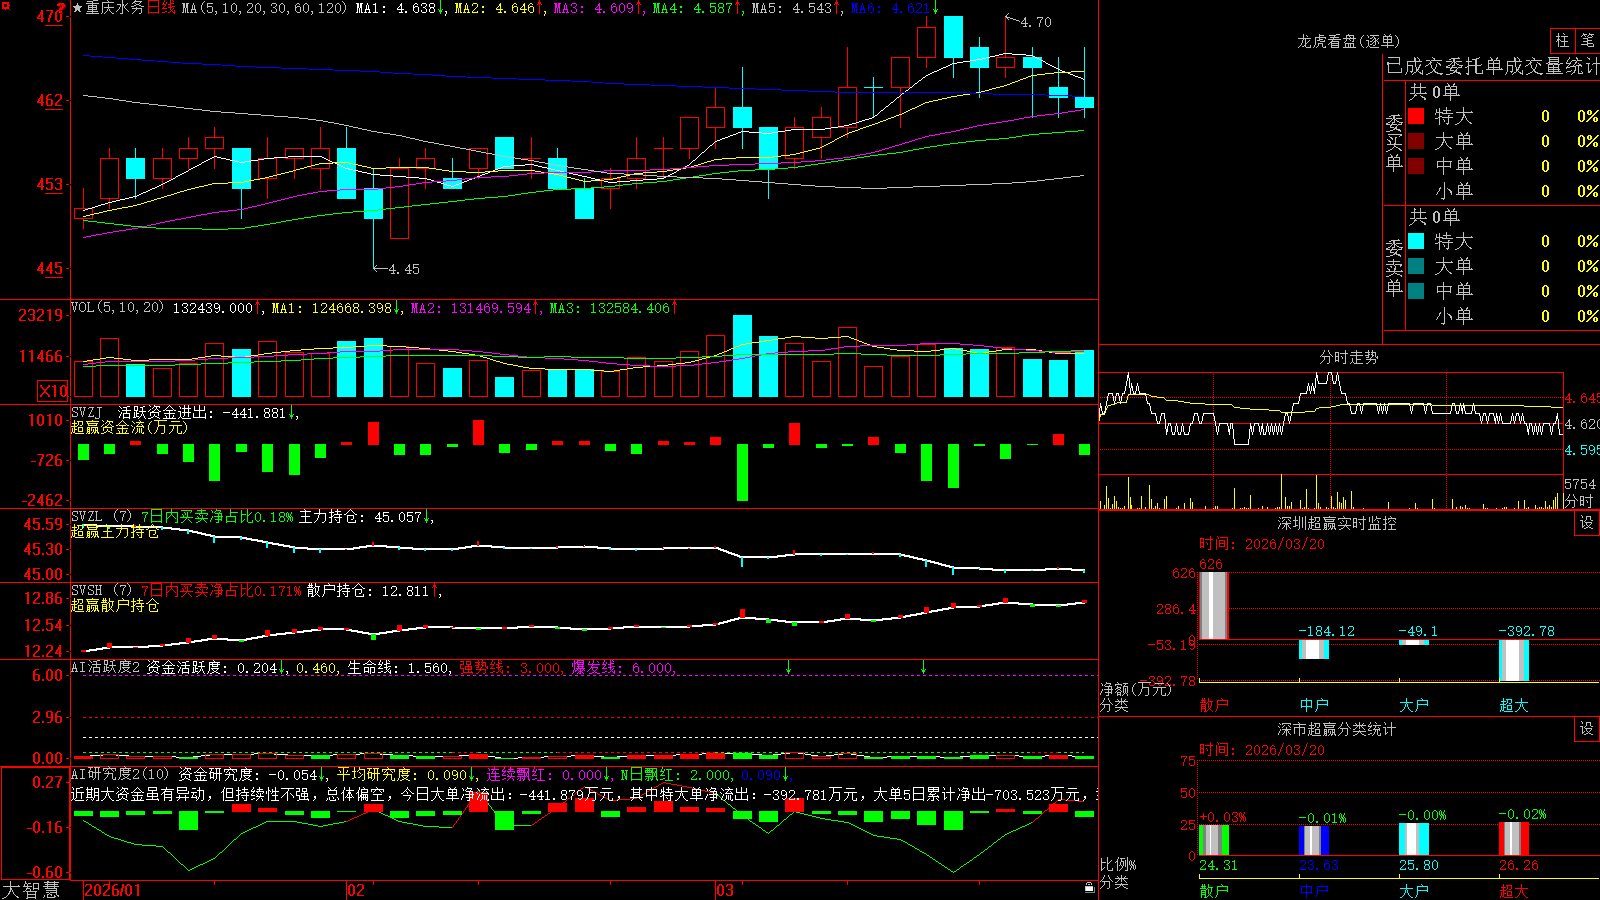Click the 已成交委托单成交量统计 header
This screenshot has height=900, width=1600.
tap(1492, 66)
